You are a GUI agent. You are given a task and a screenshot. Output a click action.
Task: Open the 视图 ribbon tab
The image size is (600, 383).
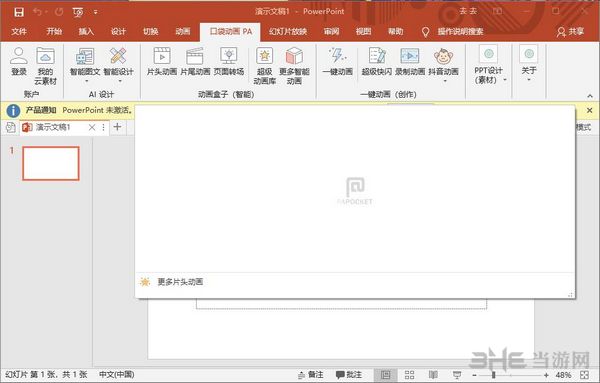[364, 31]
